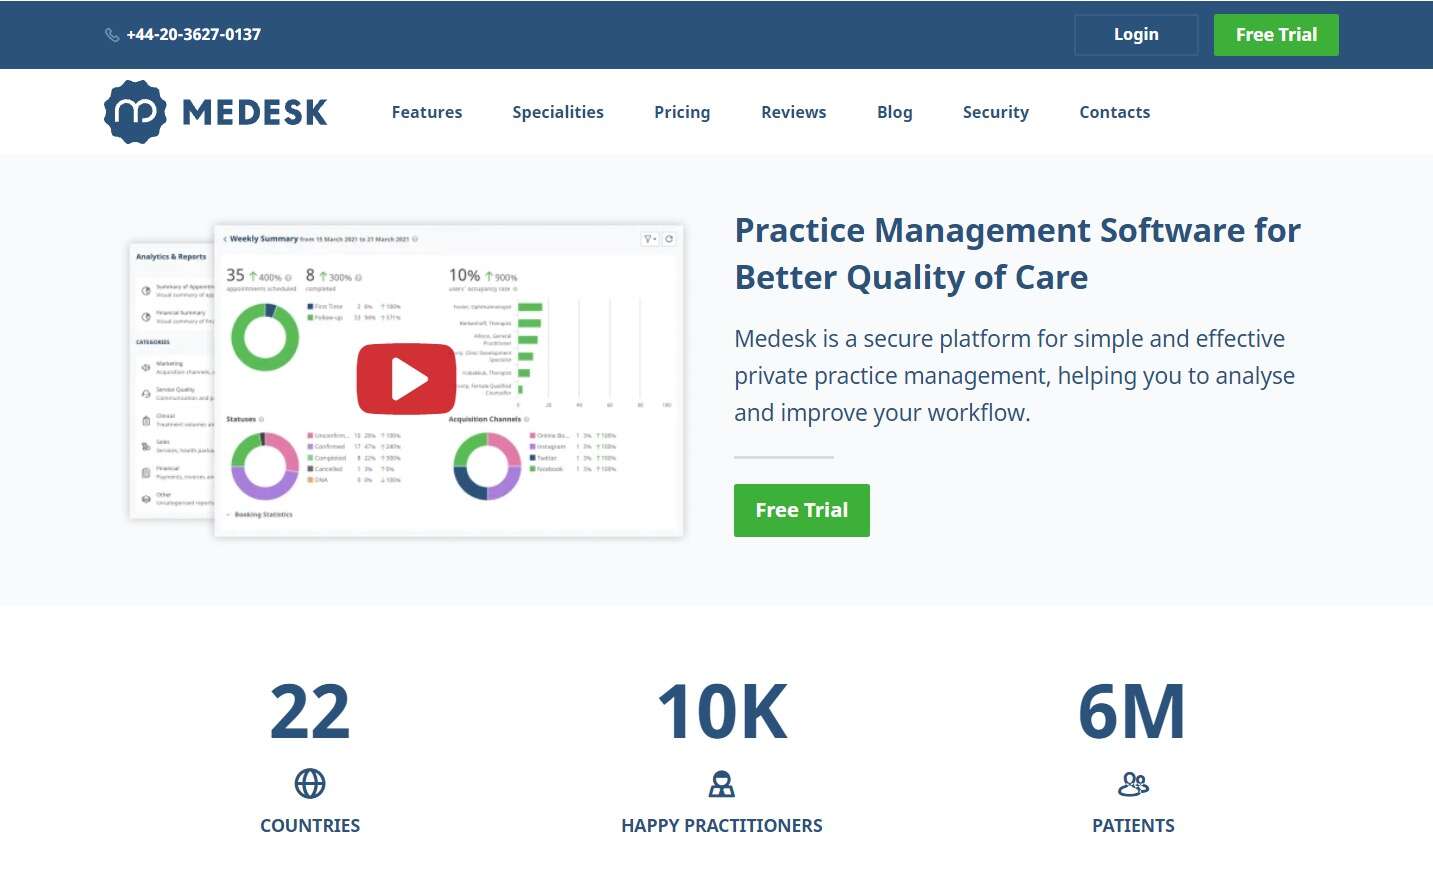Screen dimensions: 1433x875
Task: Toggle the Confirmed status in the Statuses legend
Action: [328, 446]
